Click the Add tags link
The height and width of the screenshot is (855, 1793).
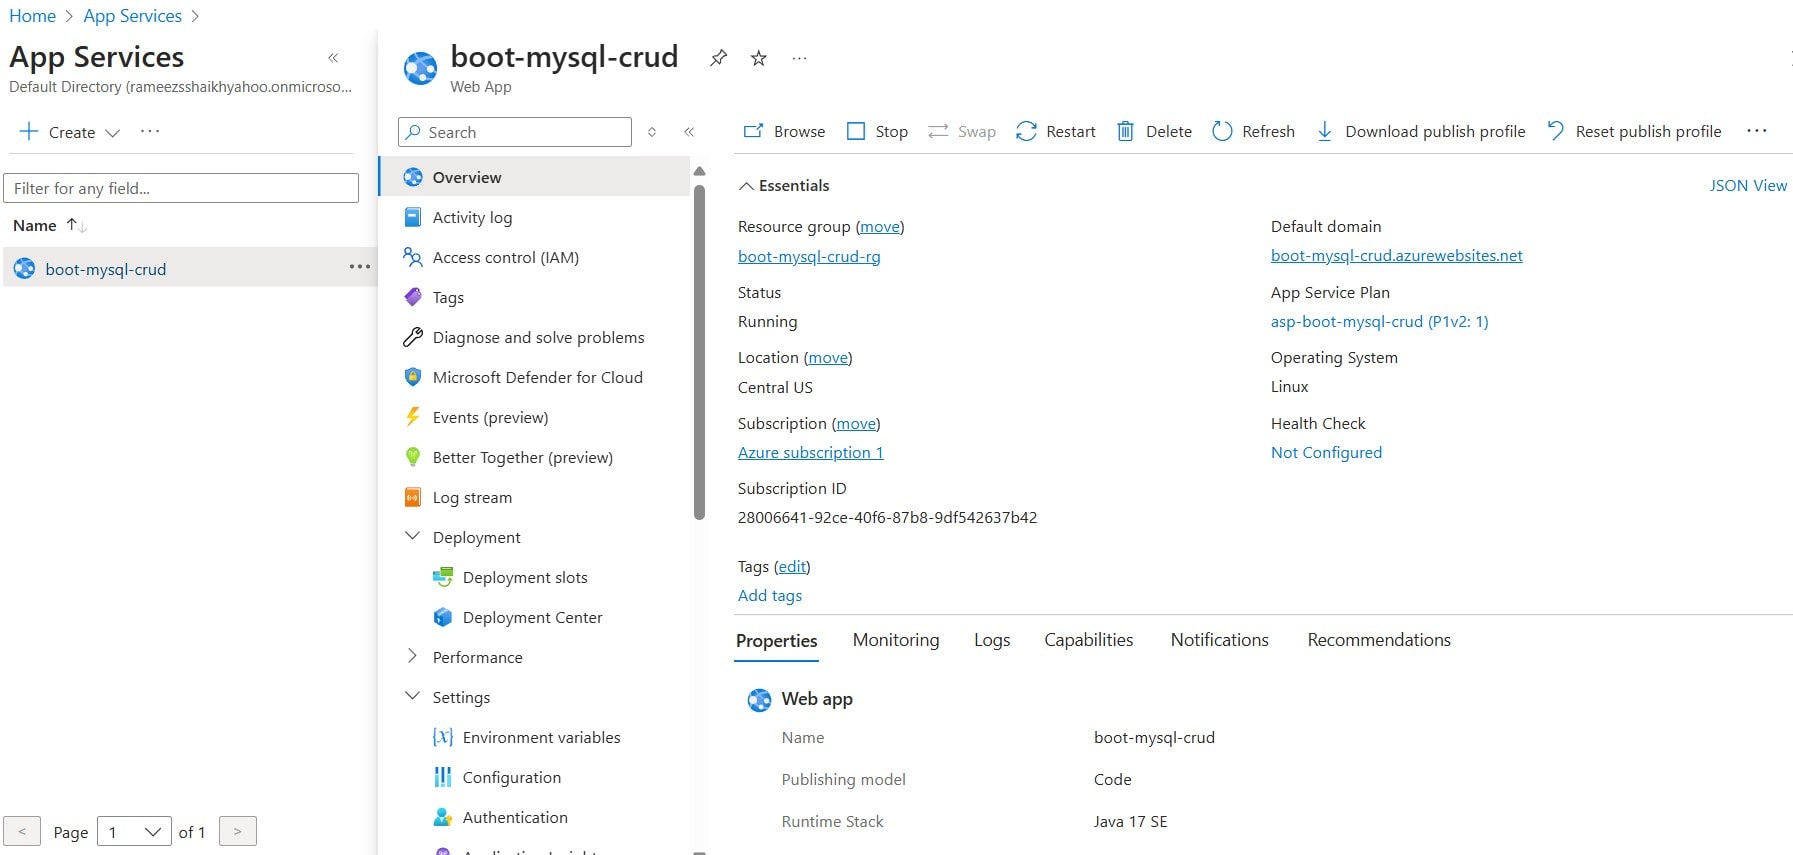click(770, 596)
